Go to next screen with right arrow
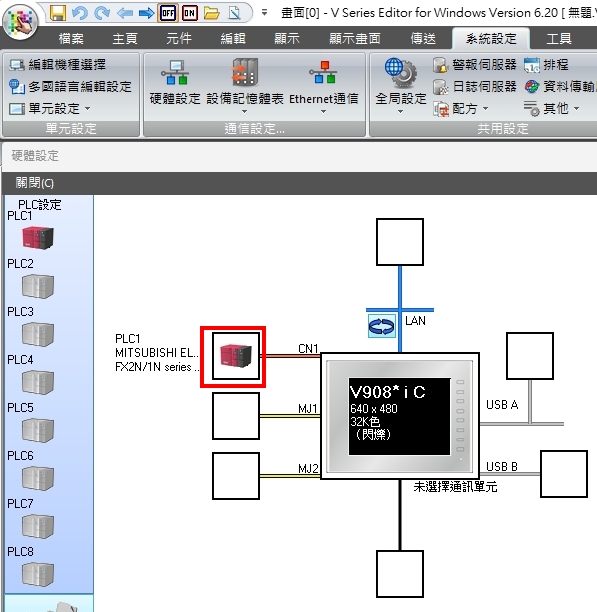This screenshot has height=612, width=597. [146, 14]
